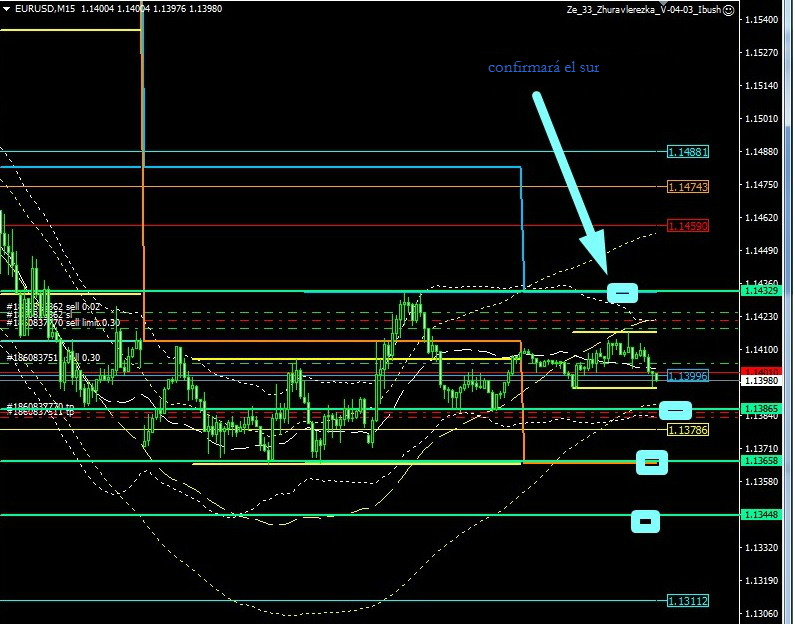The height and width of the screenshot is (639, 795).
Task: Click the 1.13996 blue price label
Action: click(688, 375)
